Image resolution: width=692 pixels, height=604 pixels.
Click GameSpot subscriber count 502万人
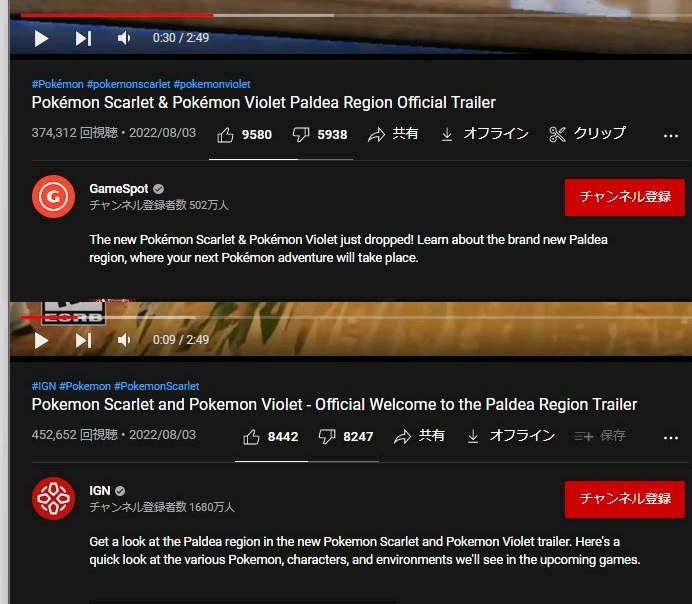[159, 205]
